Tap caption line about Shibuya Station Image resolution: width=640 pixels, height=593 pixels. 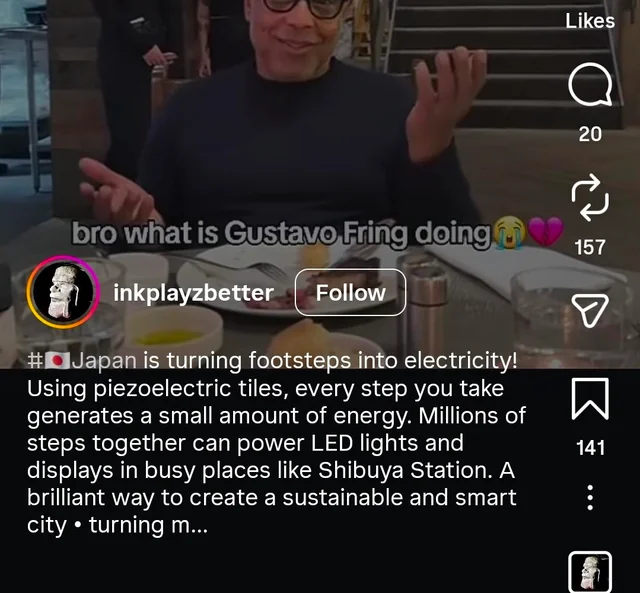point(271,470)
